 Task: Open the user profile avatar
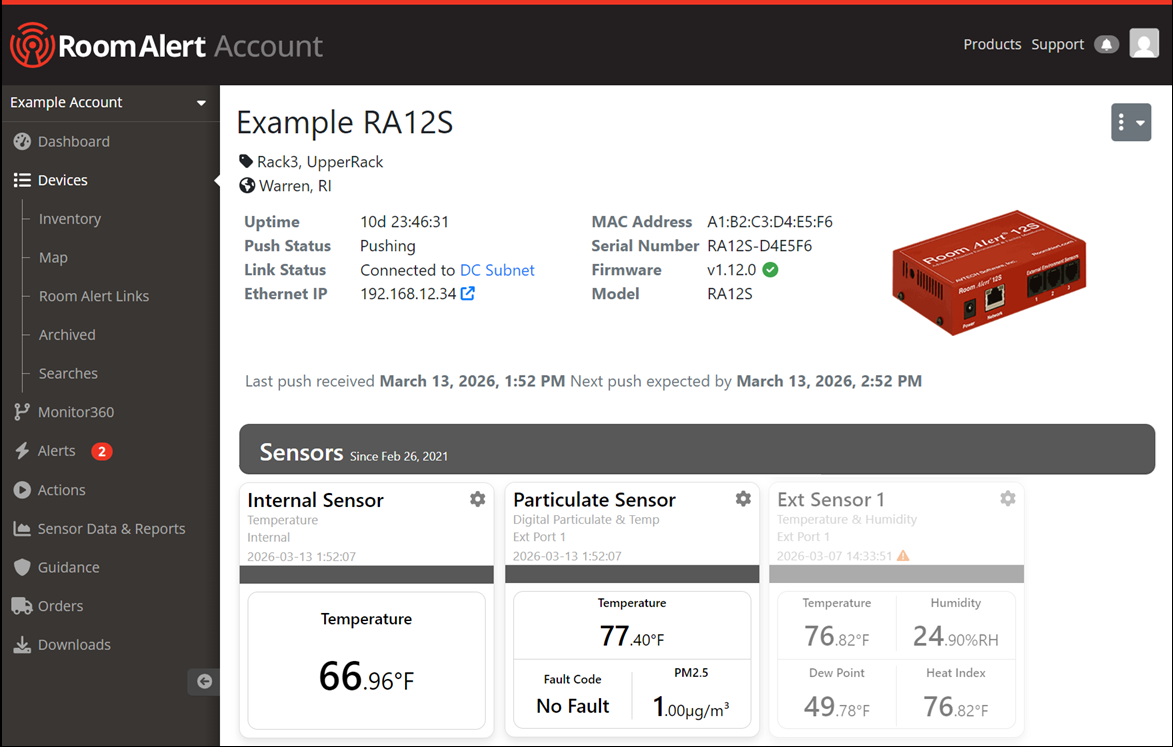(1144, 43)
